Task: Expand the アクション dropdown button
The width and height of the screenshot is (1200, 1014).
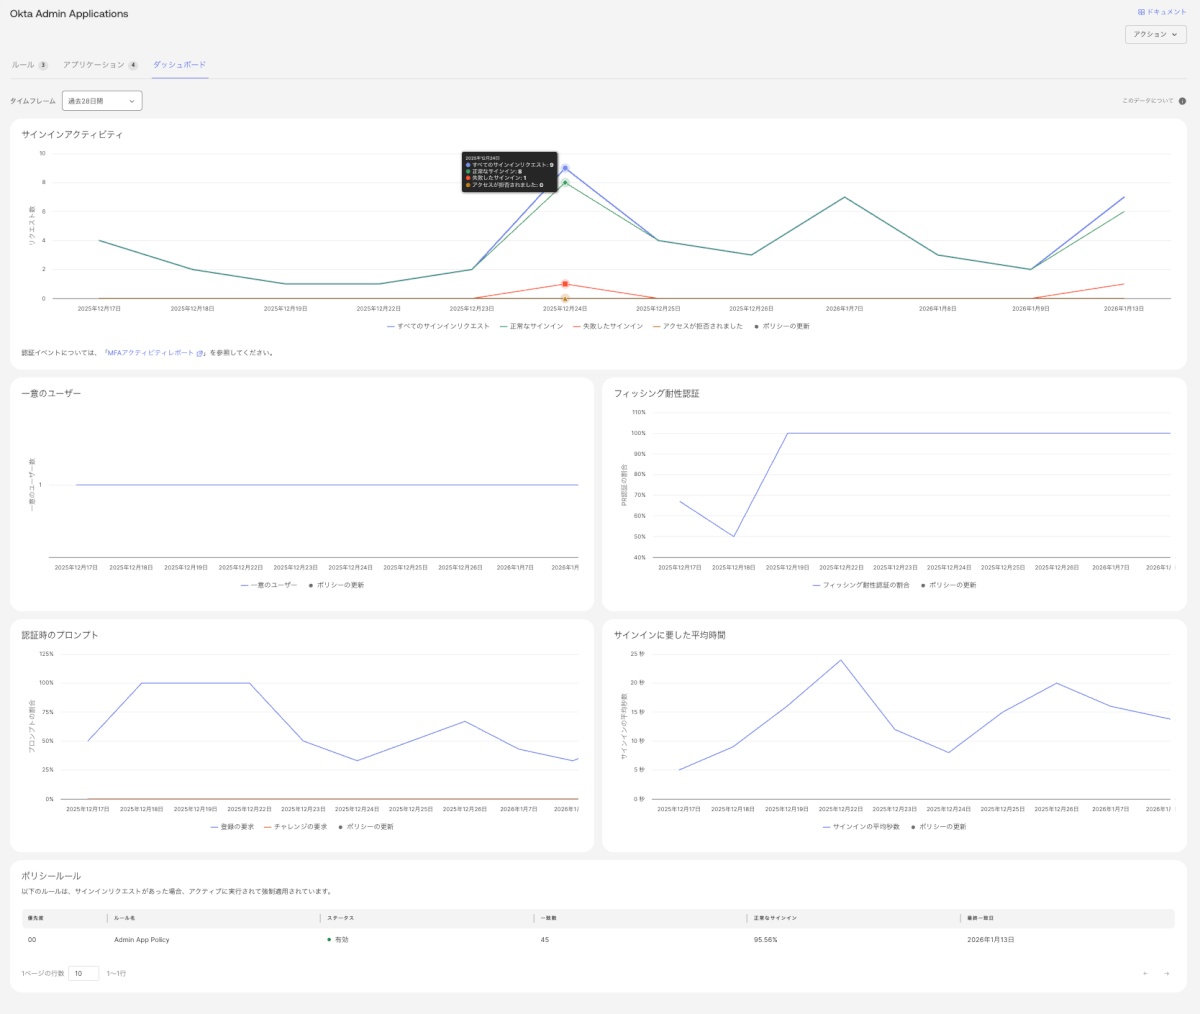Action: (x=1155, y=34)
